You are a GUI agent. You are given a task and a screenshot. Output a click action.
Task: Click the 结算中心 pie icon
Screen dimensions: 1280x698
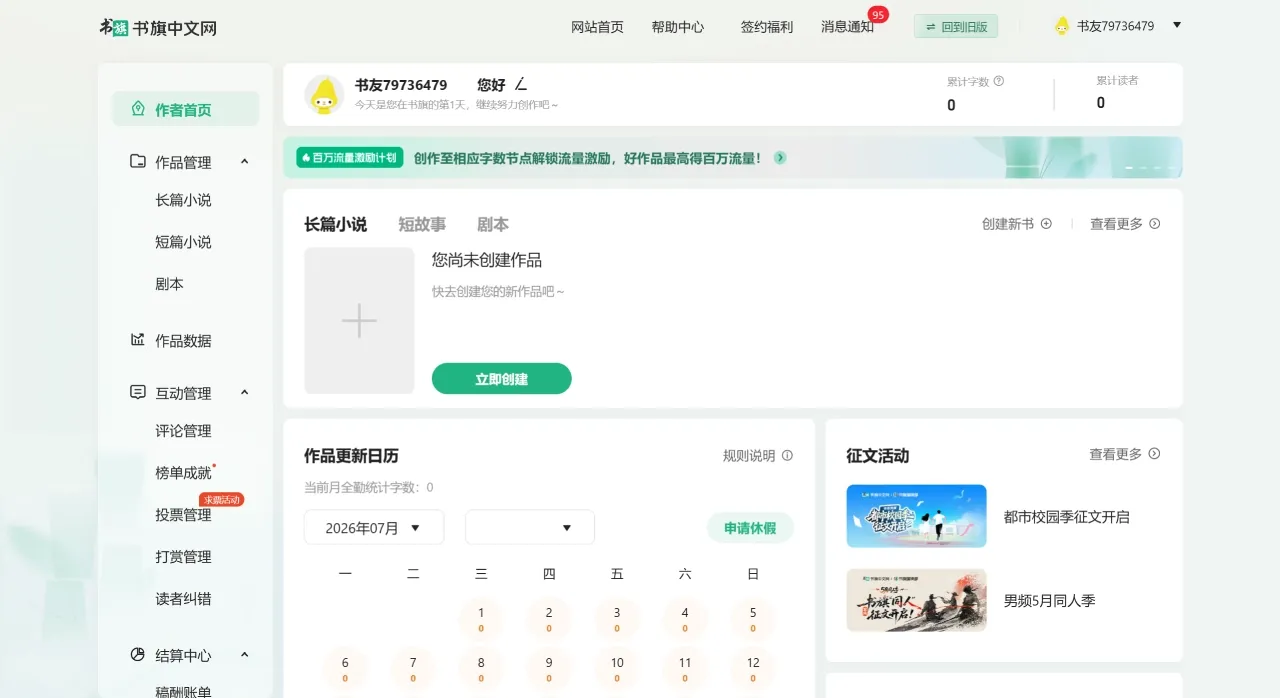tap(138, 655)
